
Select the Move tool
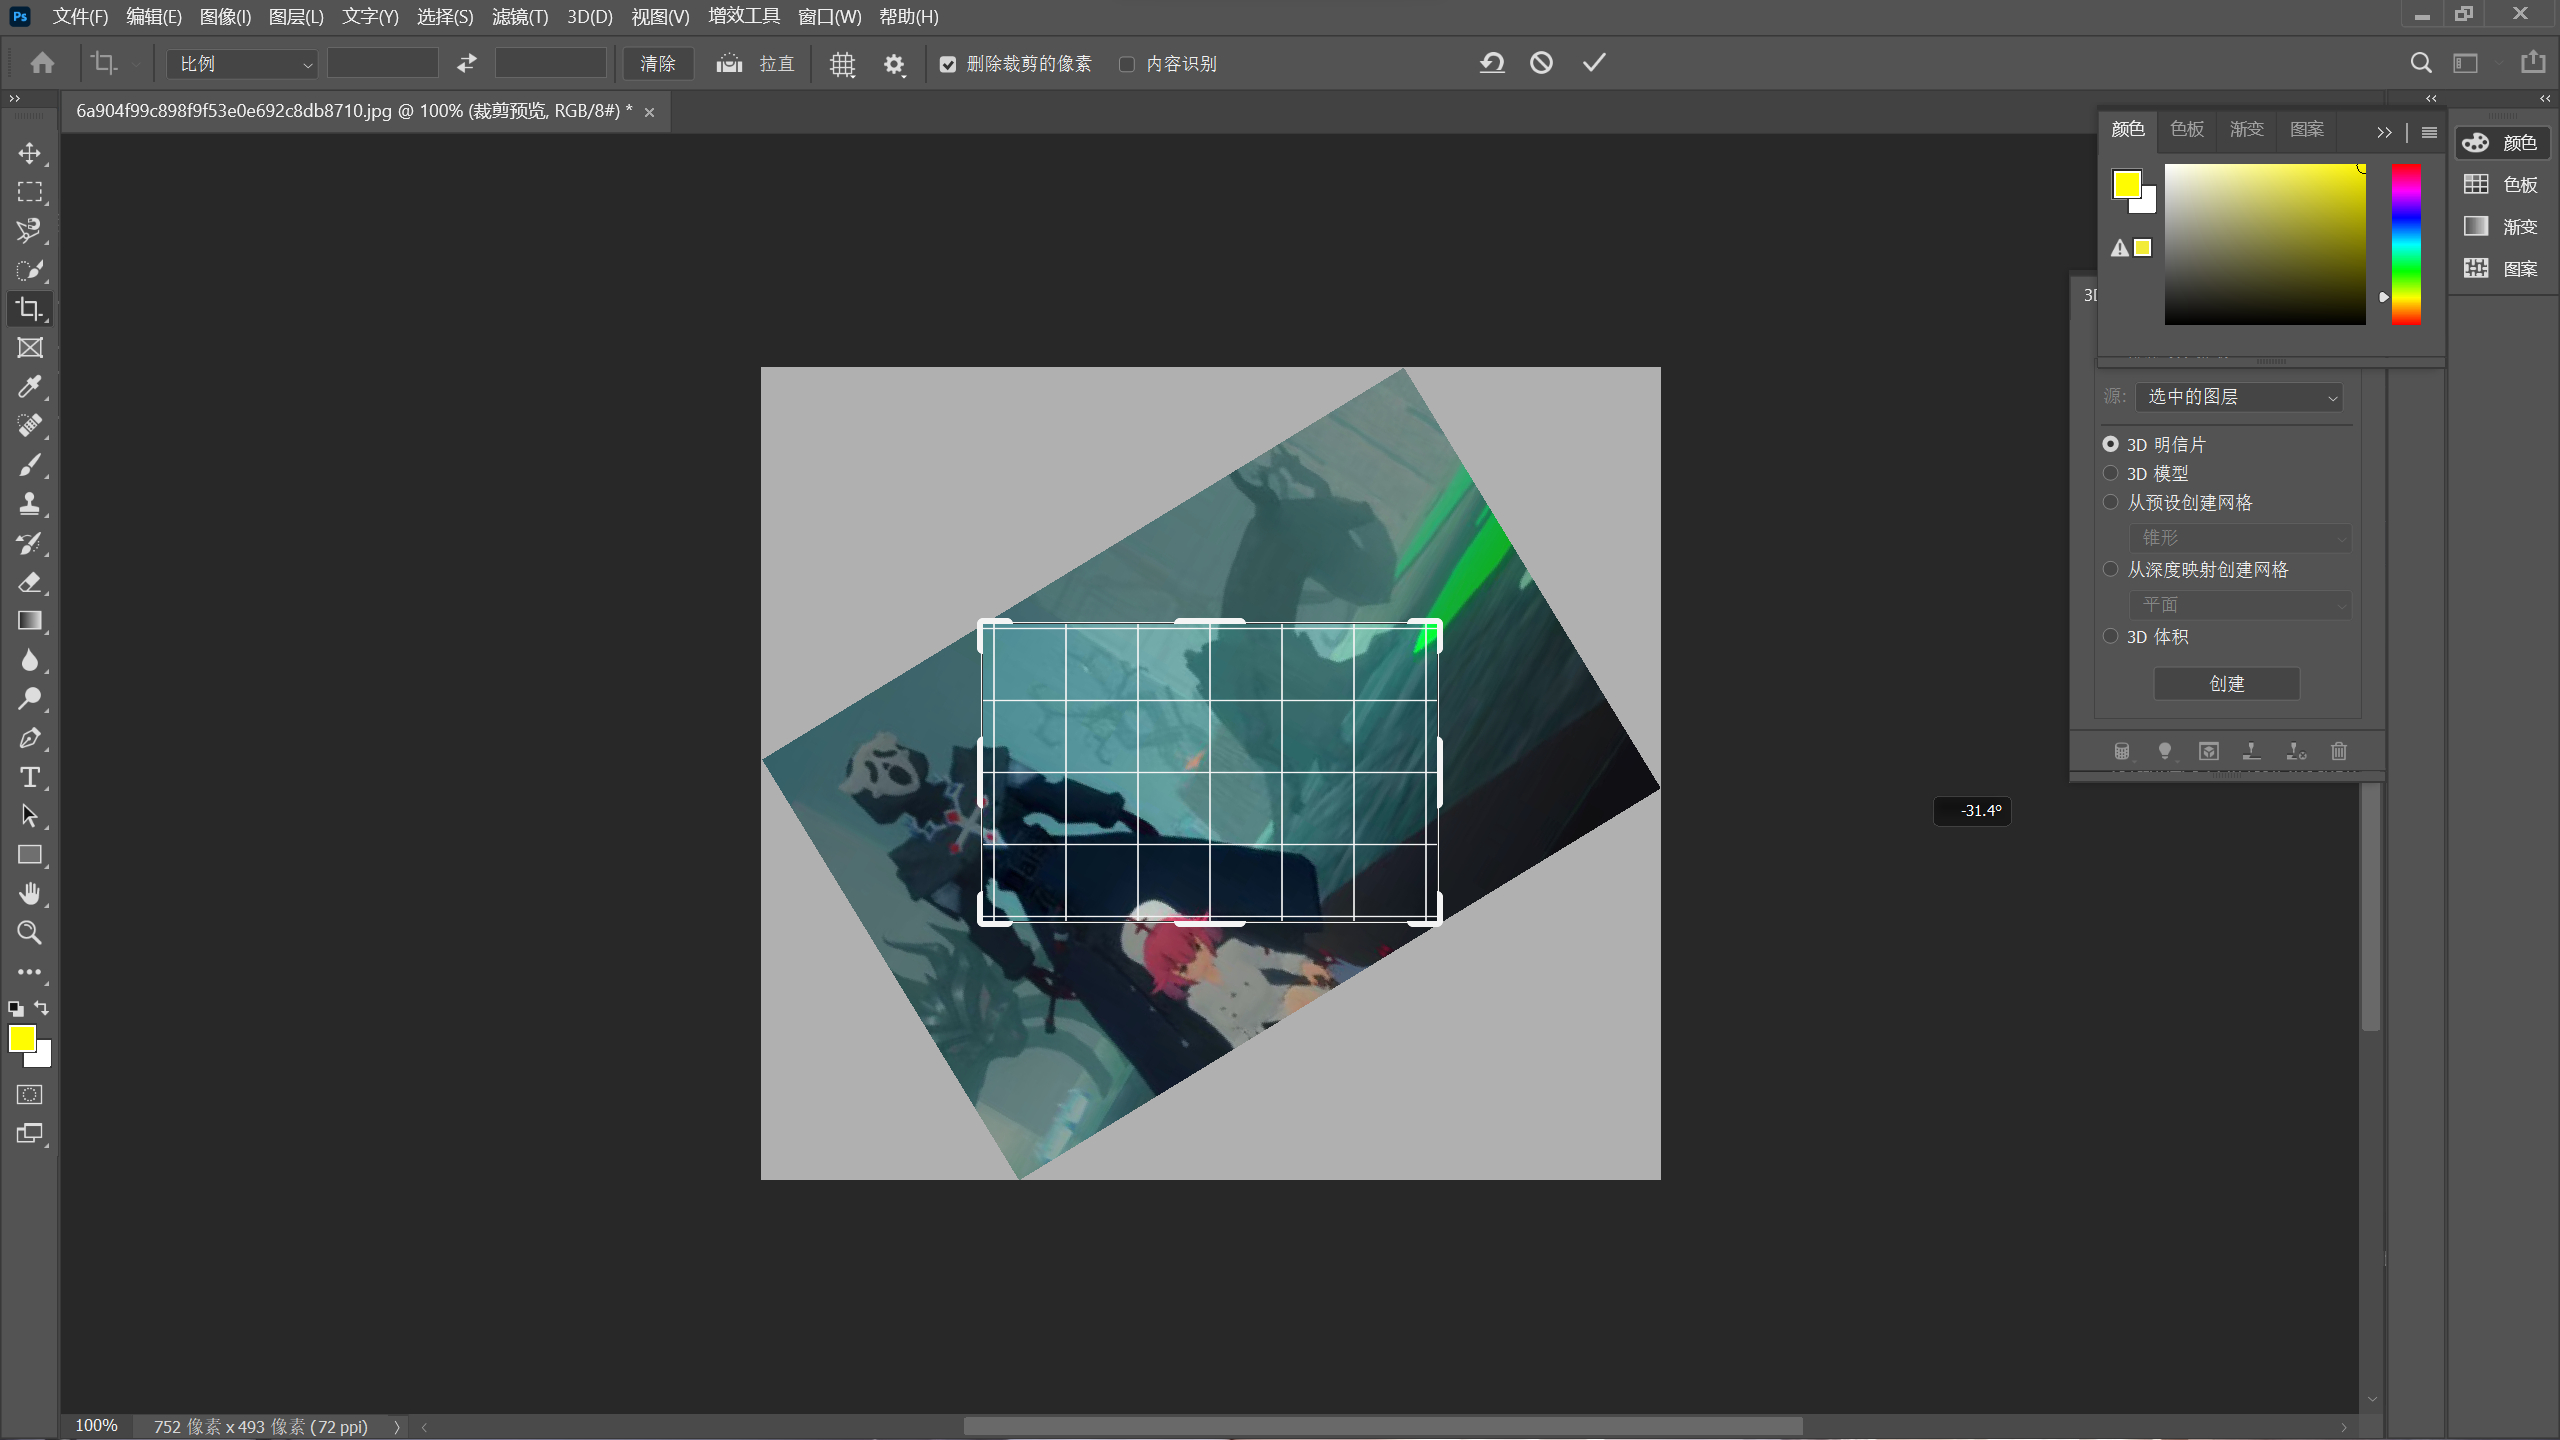click(29, 153)
